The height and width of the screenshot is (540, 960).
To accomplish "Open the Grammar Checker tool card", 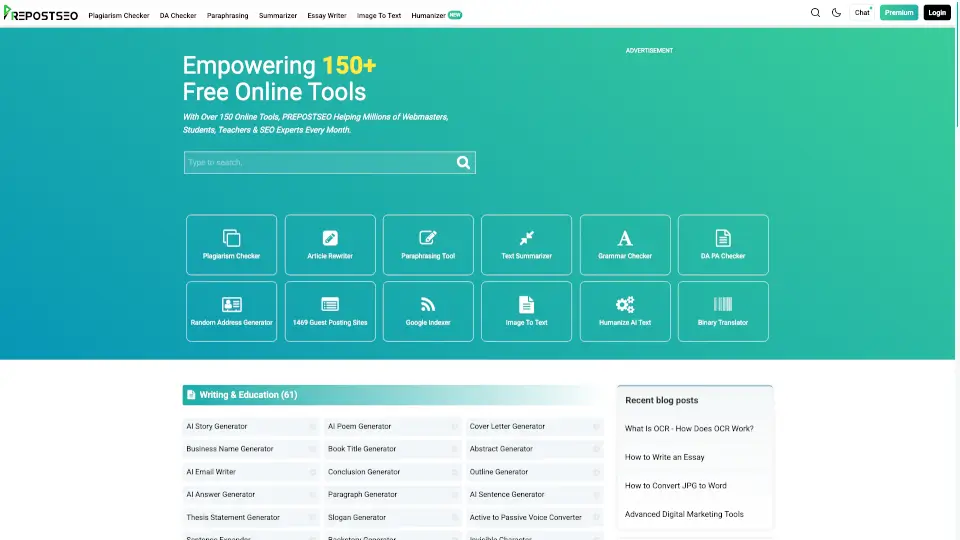I will (625, 245).
